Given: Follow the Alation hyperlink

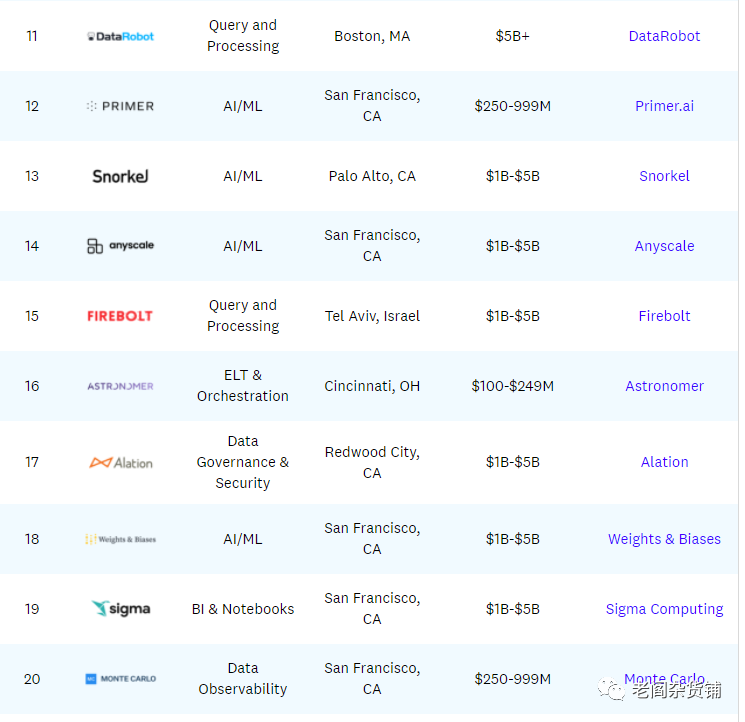Looking at the screenshot, I should tap(664, 462).
